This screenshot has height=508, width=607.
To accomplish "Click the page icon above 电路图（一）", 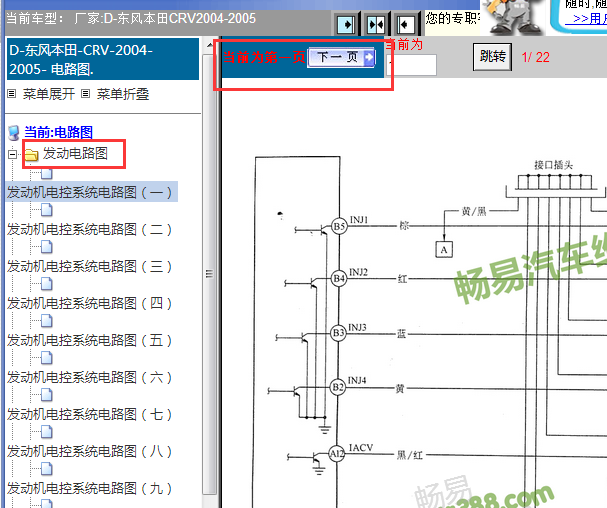I will [46, 174].
